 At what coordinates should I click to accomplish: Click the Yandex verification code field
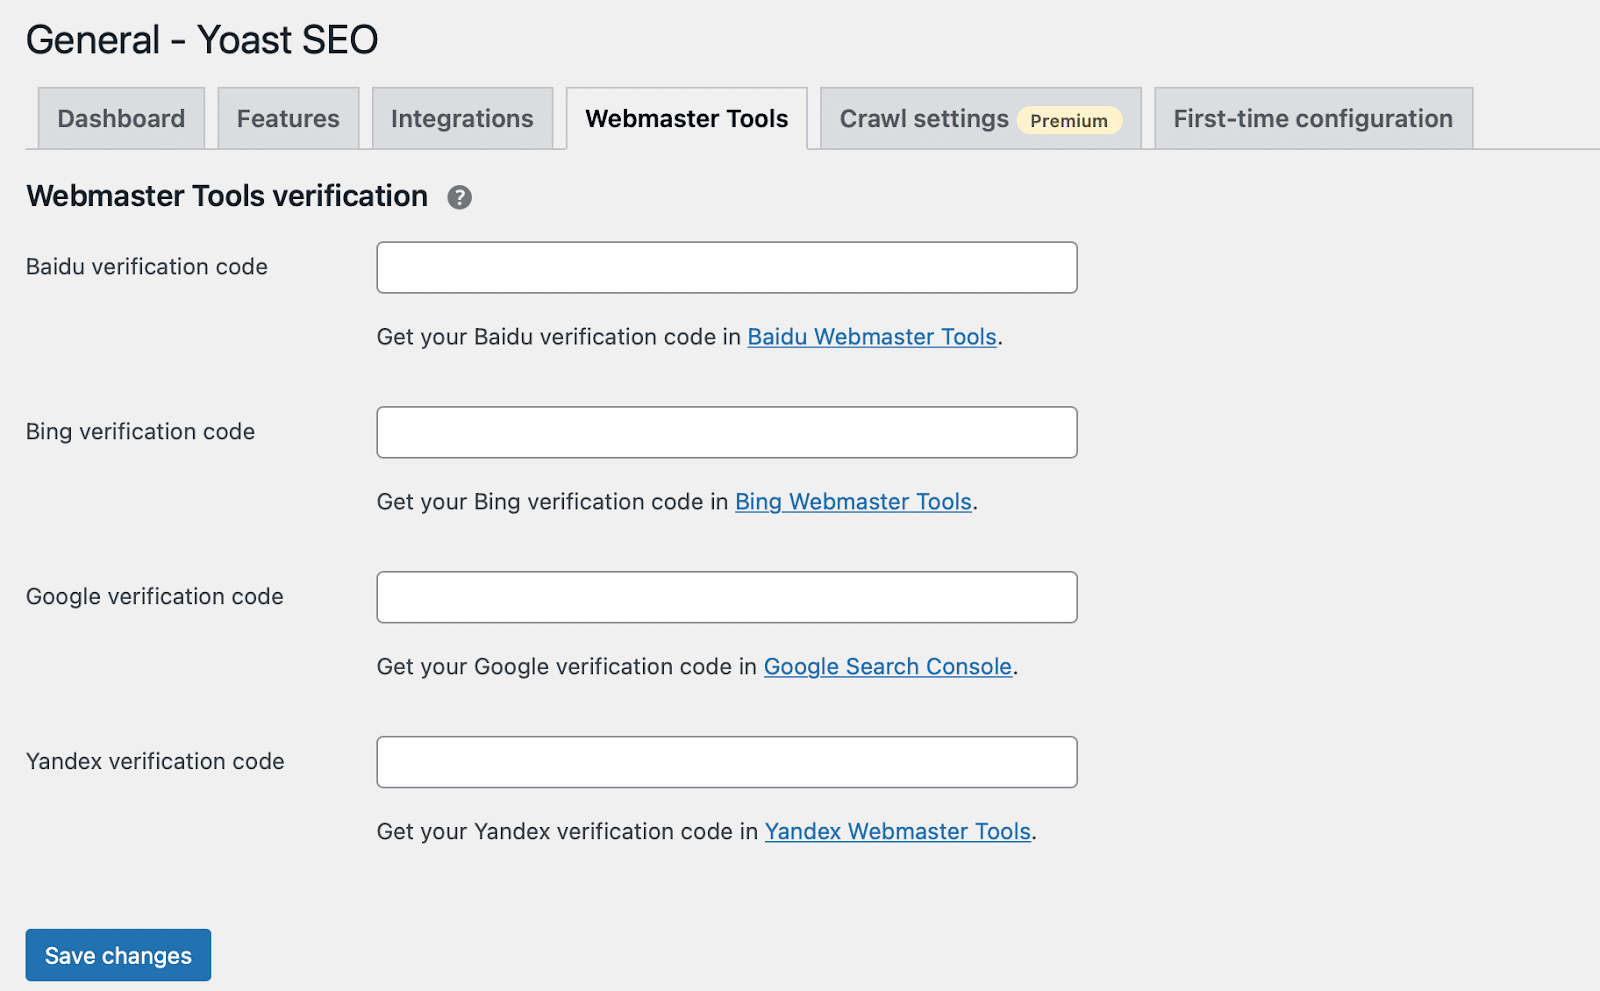(x=726, y=762)
